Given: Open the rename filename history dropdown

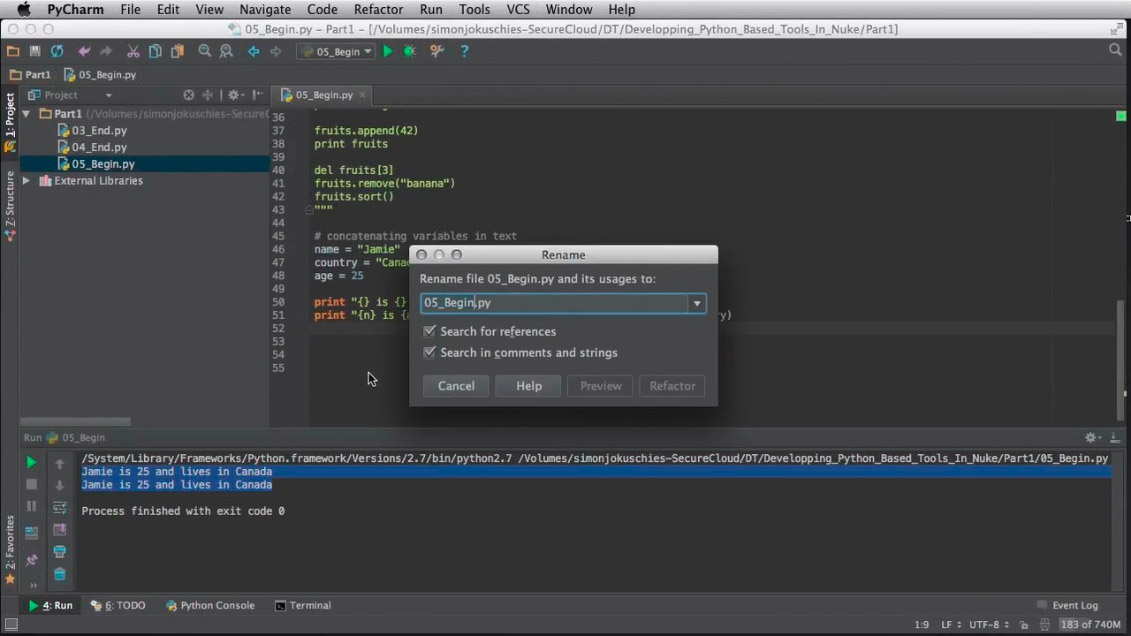Looking at the screenshot, I should (x=697, y=303).
